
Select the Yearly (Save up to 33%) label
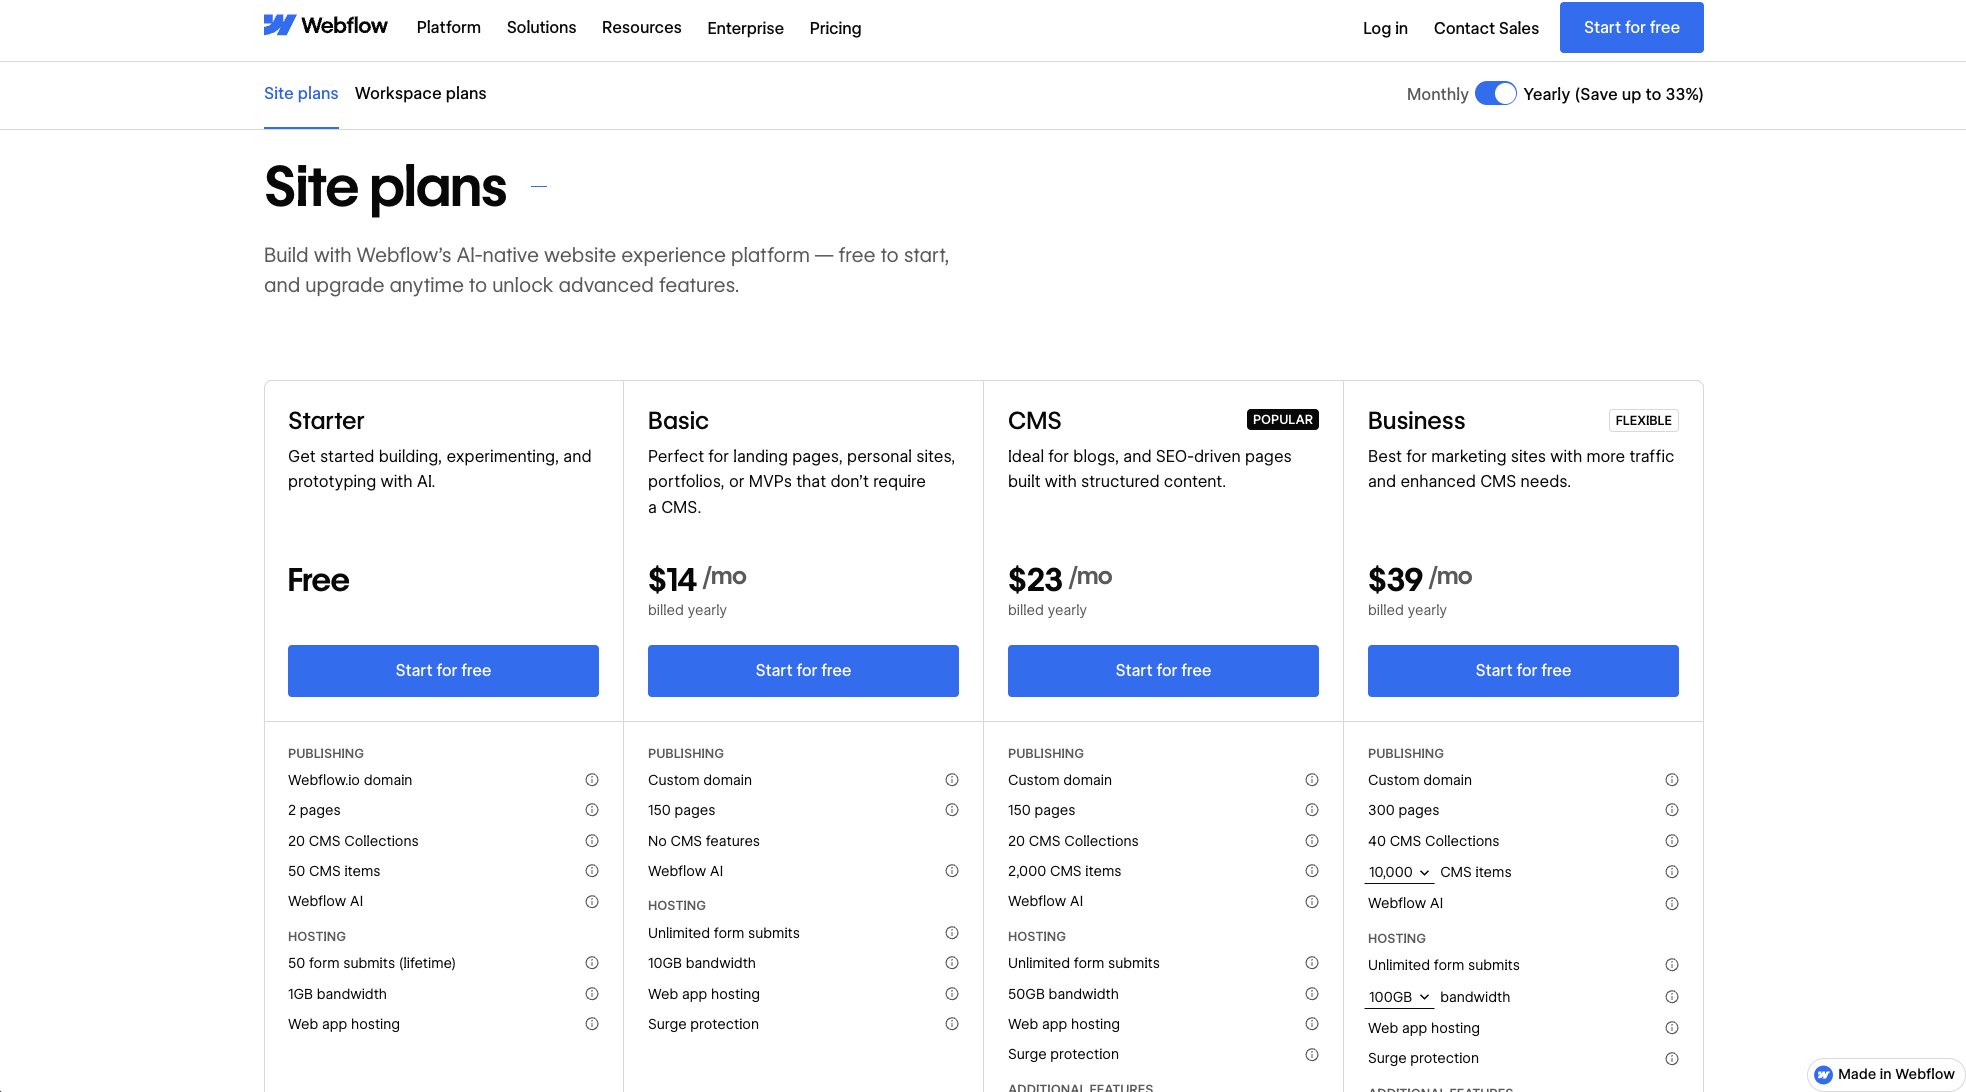(1612, 94)
